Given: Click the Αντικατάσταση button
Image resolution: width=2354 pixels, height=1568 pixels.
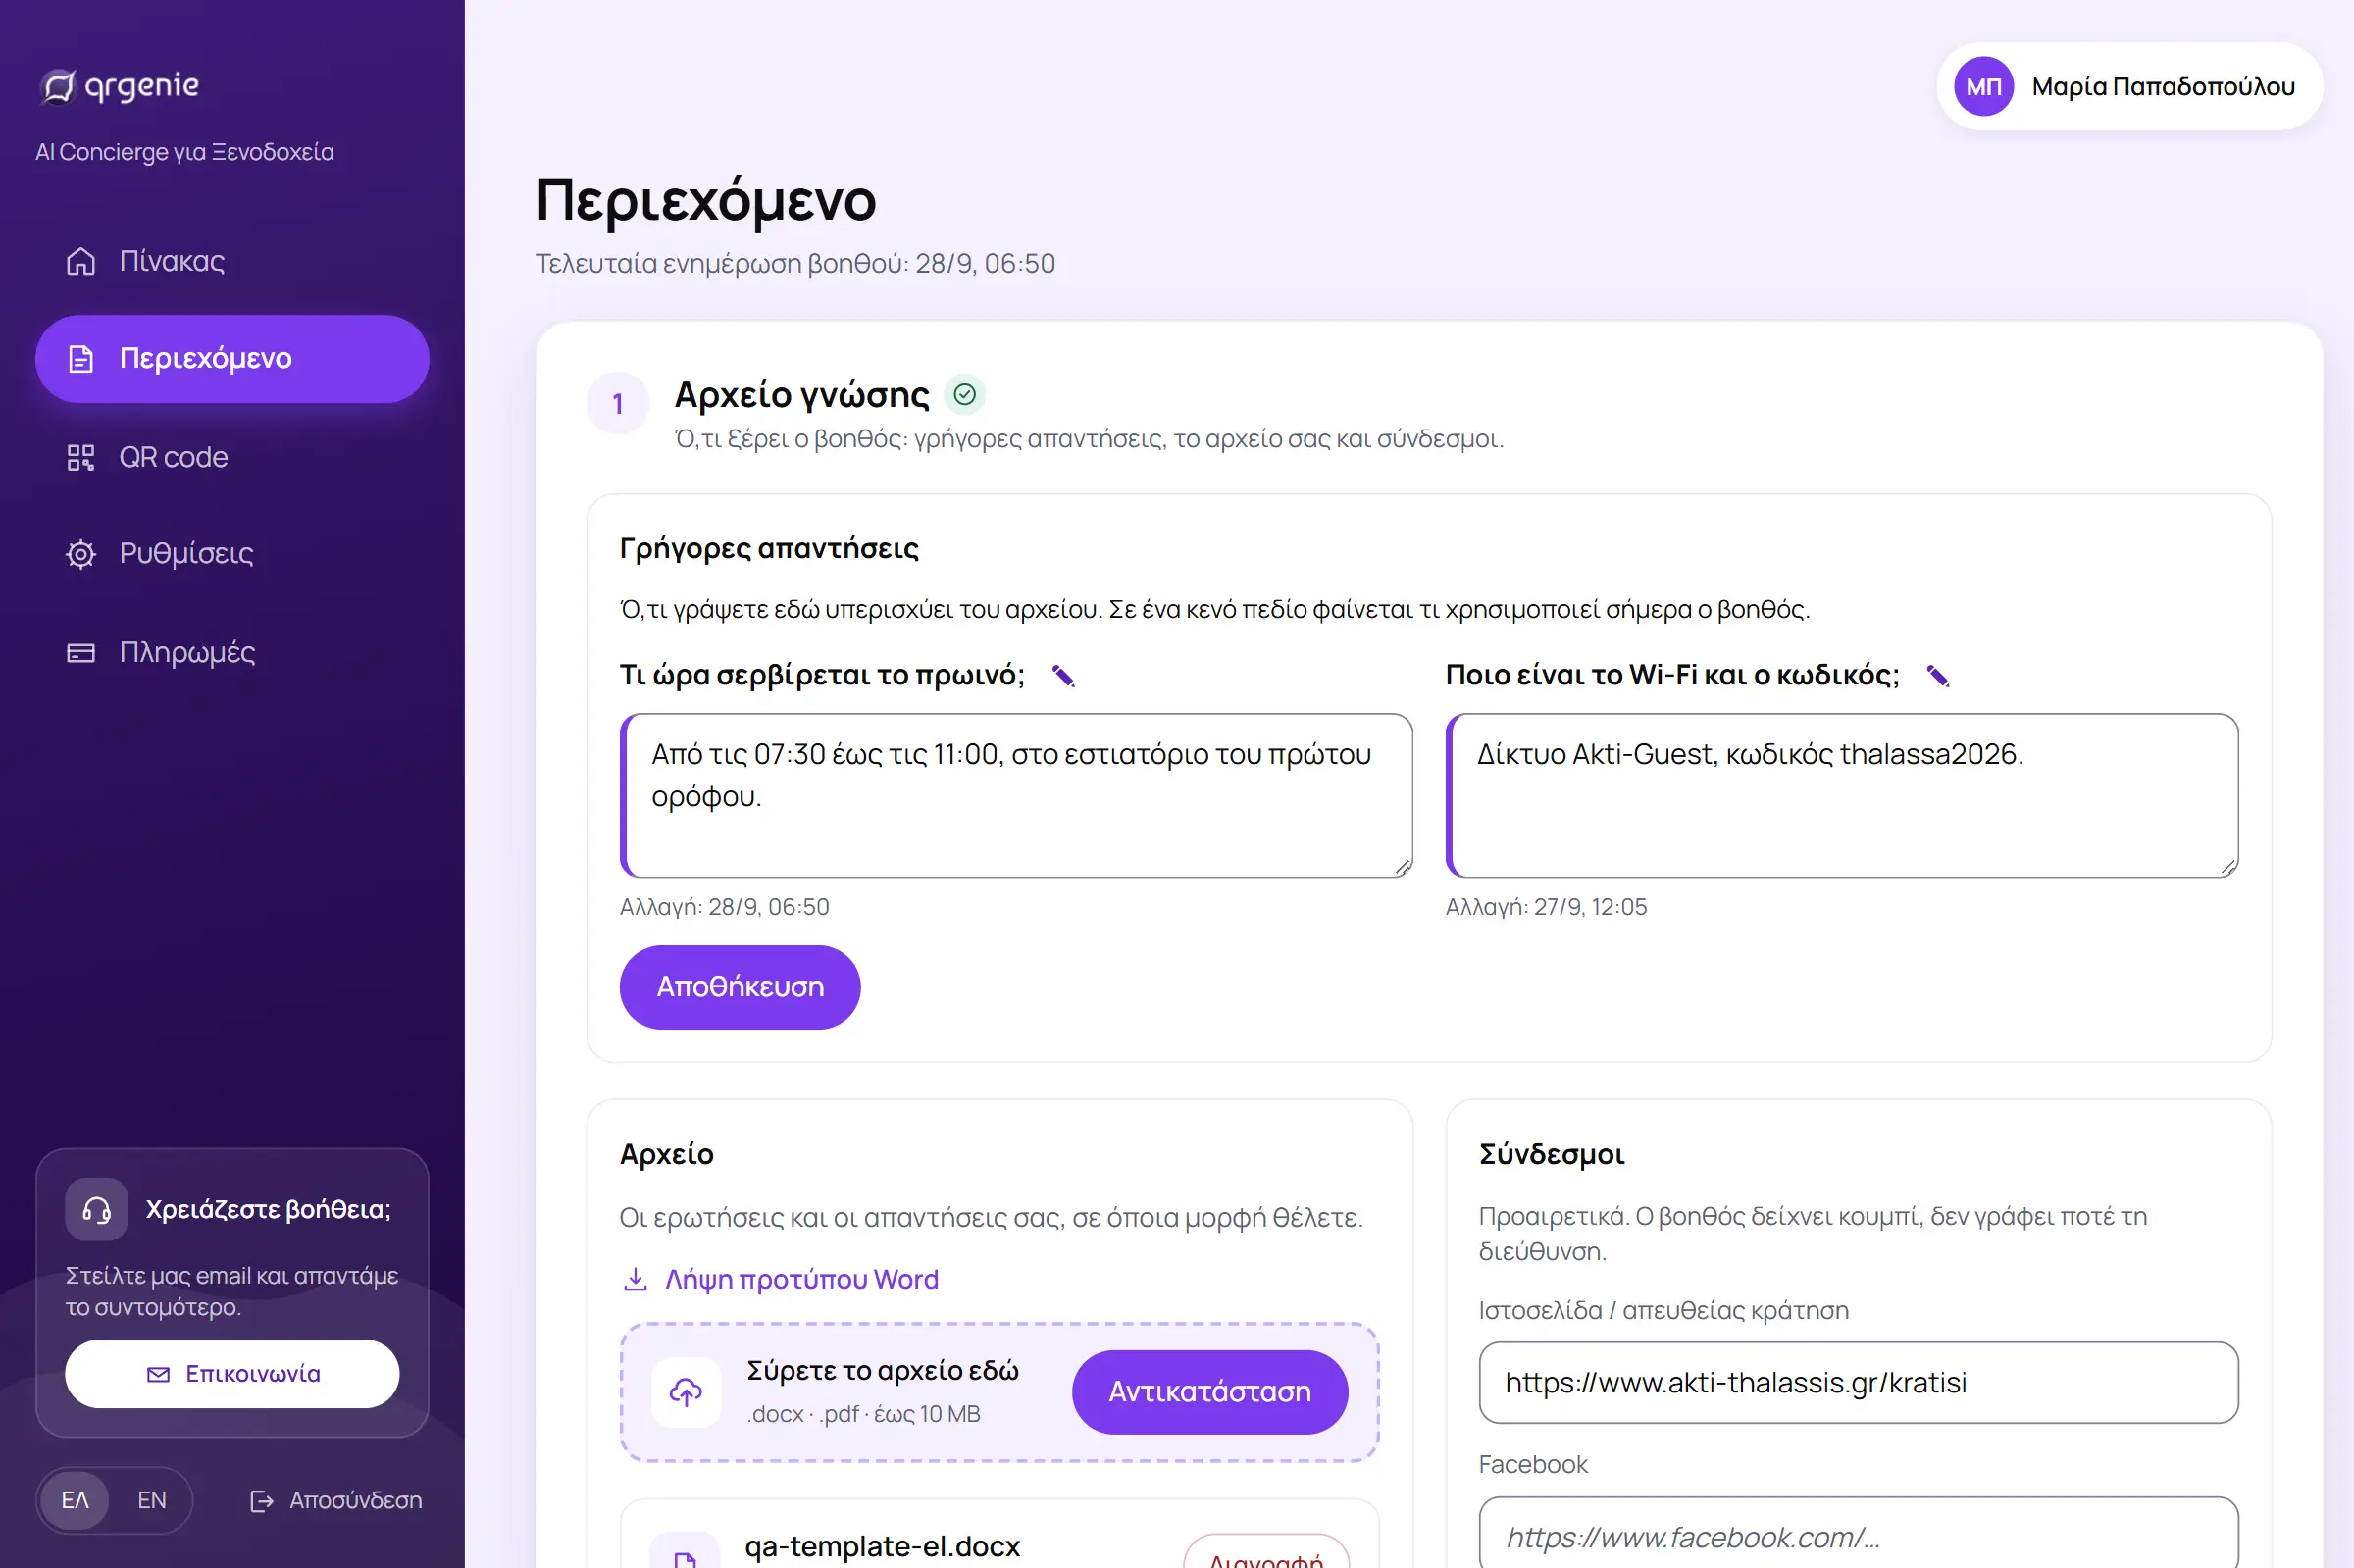Looking at the screenshot, I should 1210,1392.
